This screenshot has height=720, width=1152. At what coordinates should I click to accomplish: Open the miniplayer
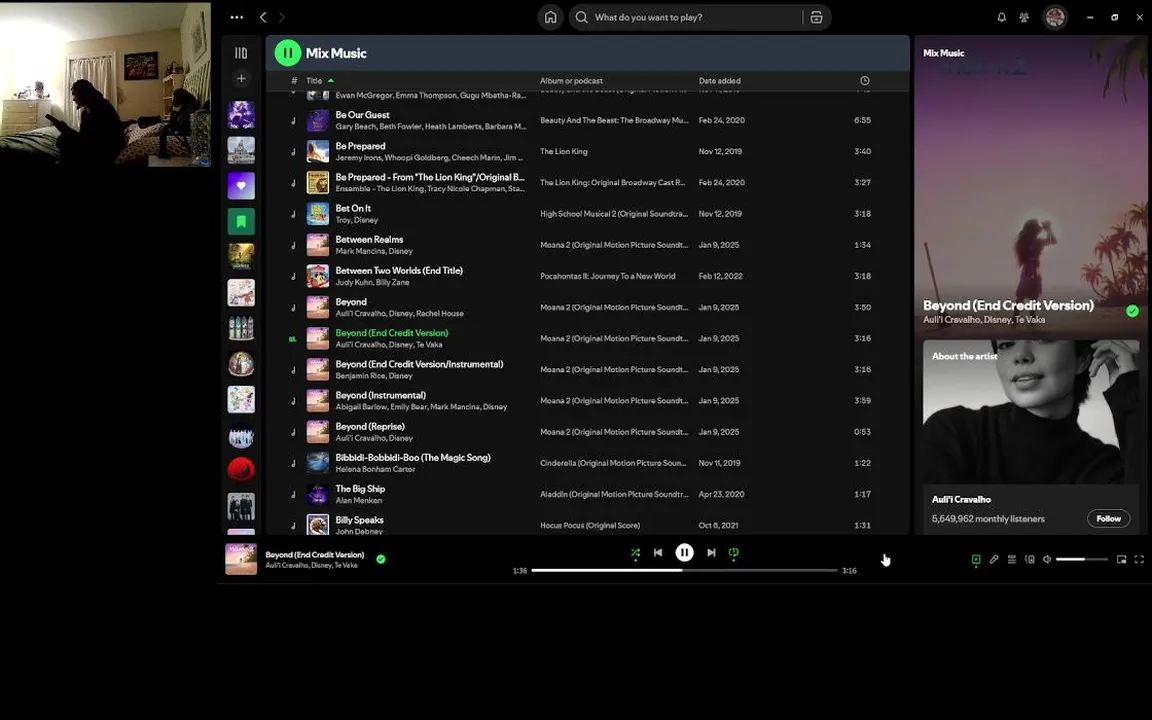pyautogui.click(x=1121, y=559)
